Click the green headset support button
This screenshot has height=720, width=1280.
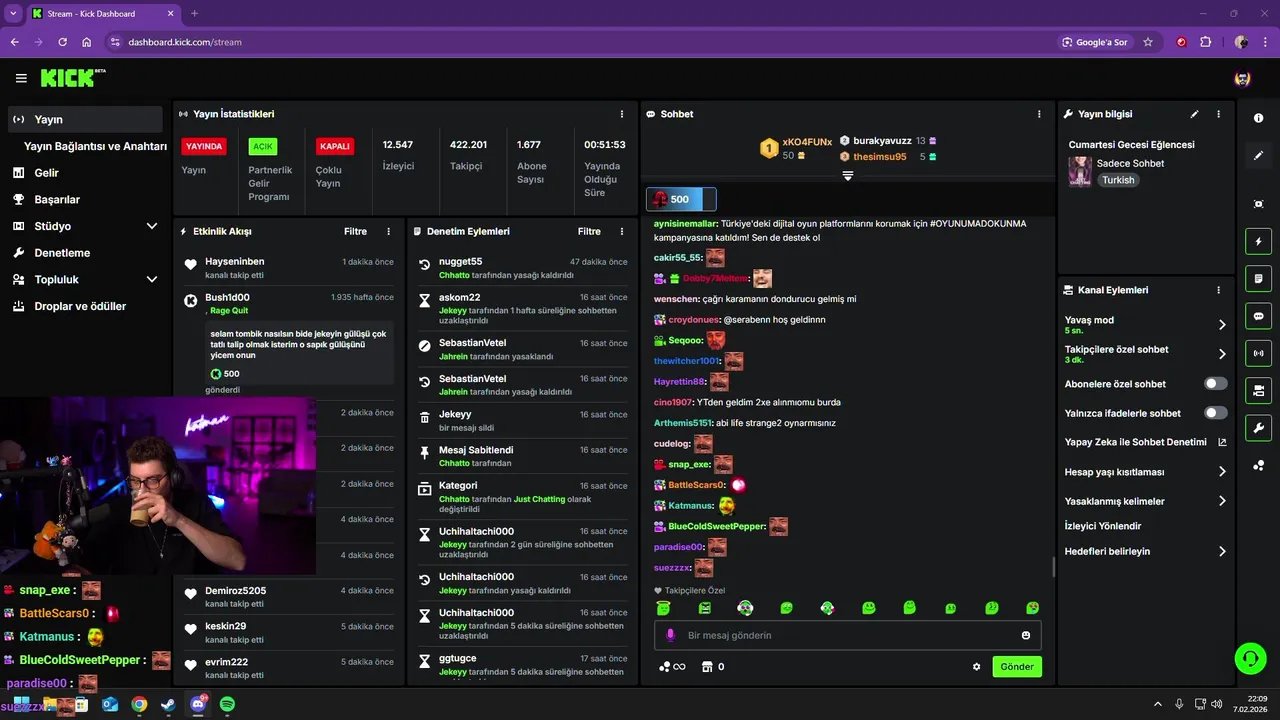[1251, 658]
